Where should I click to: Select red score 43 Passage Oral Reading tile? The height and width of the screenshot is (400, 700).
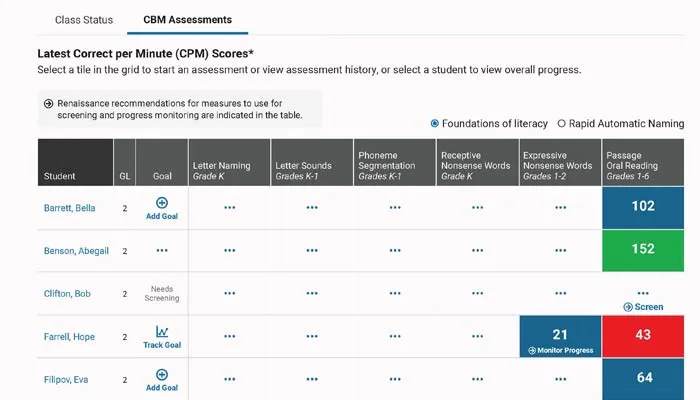point(643,337)
